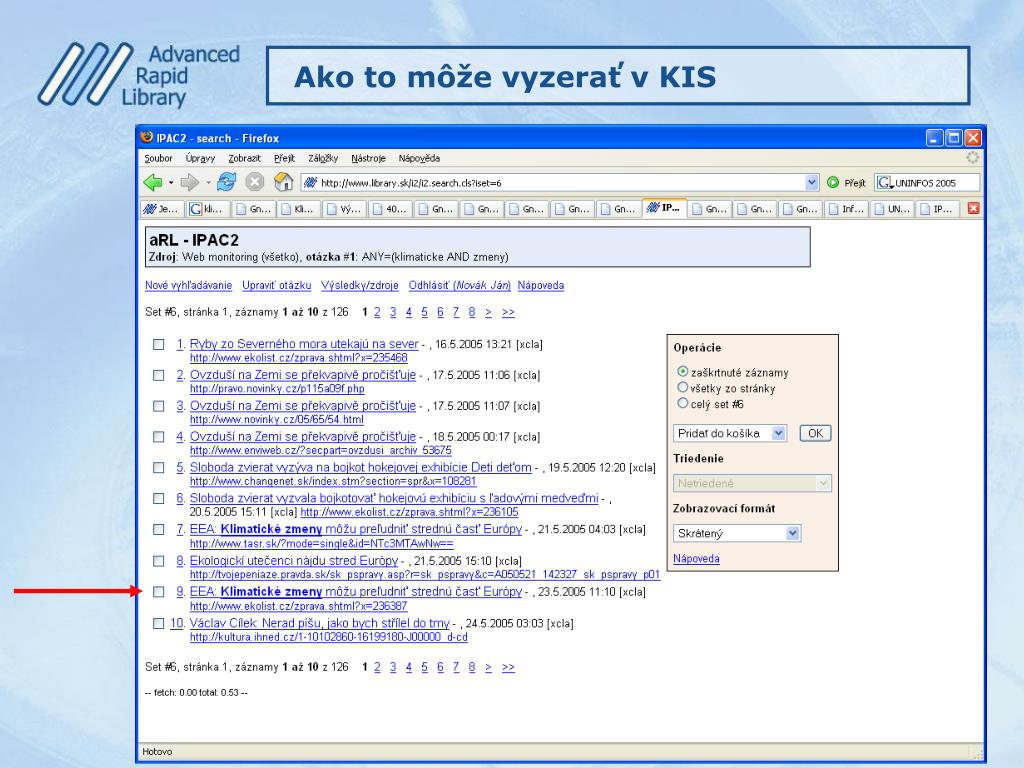Click the green Přejít go icon

pyautogui.click(x=833, y=183)
